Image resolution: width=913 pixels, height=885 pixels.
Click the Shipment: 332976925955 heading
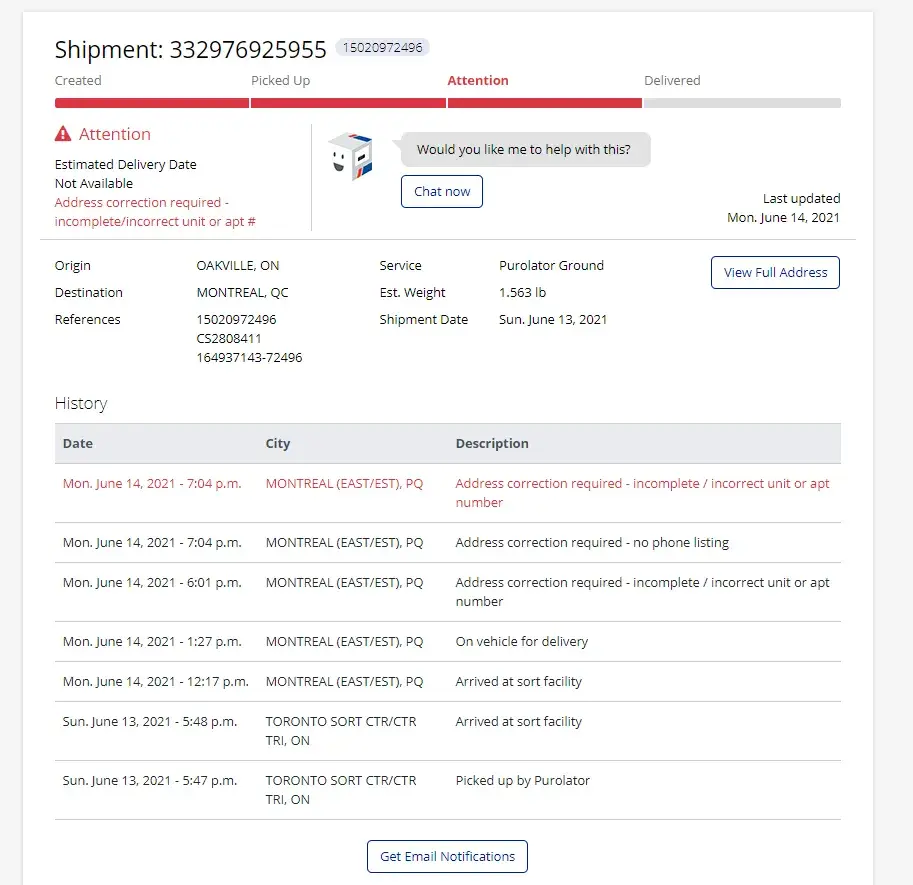pos(190,49)
